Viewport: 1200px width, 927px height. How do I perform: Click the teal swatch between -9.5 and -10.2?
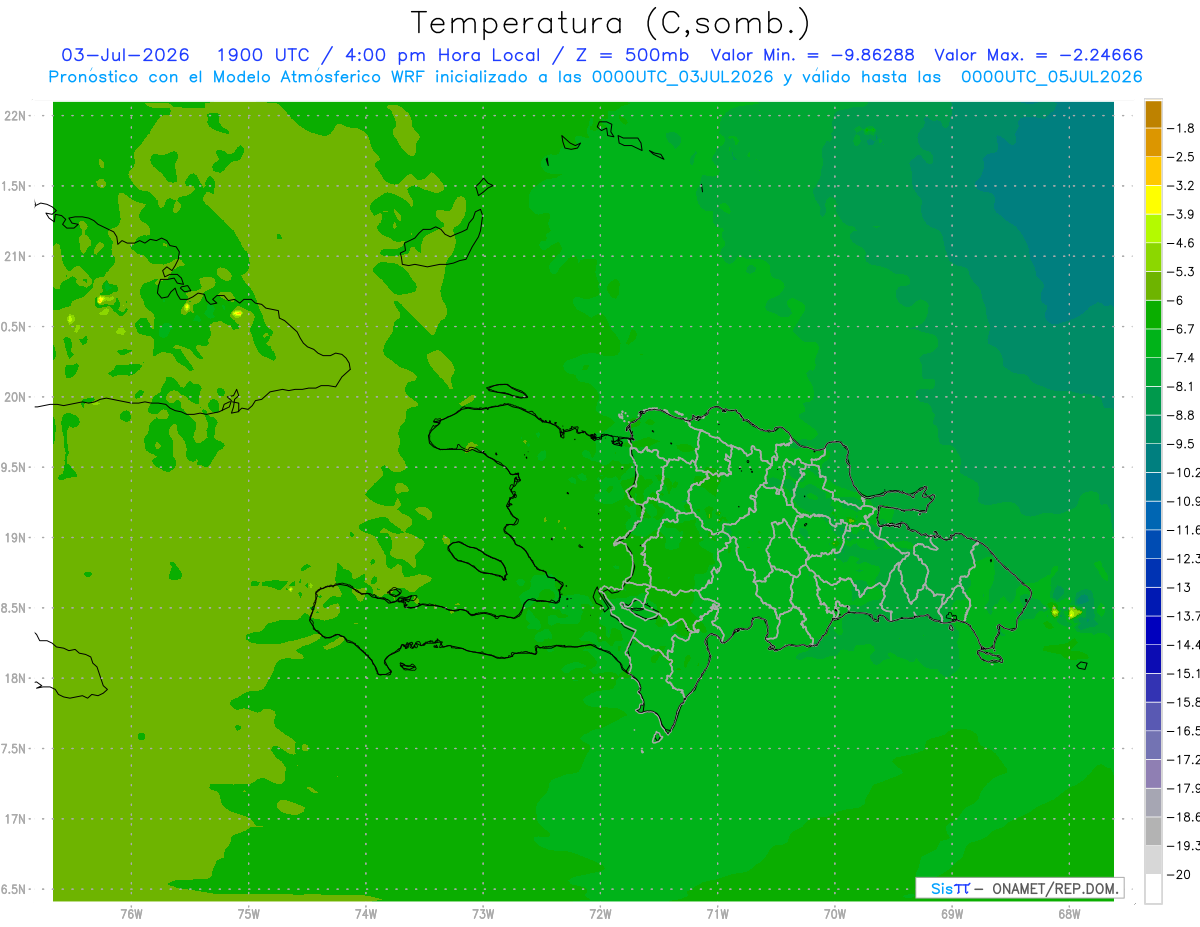click(x=1153, y=458)
